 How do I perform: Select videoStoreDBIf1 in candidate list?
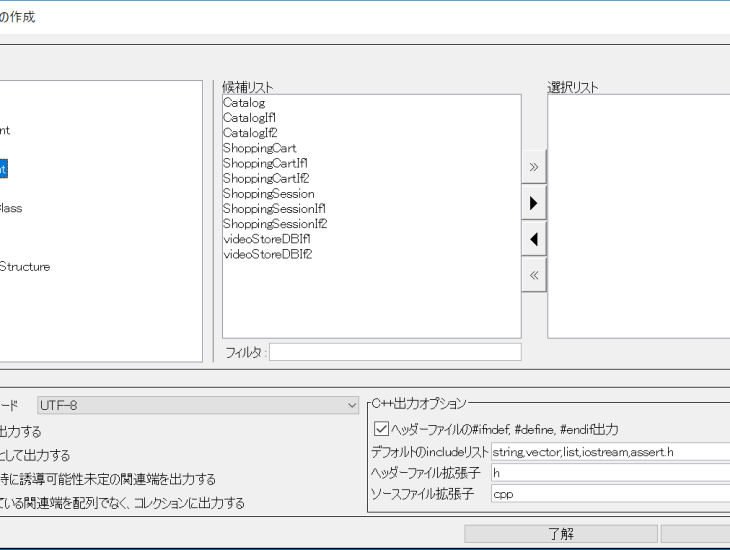267,239
